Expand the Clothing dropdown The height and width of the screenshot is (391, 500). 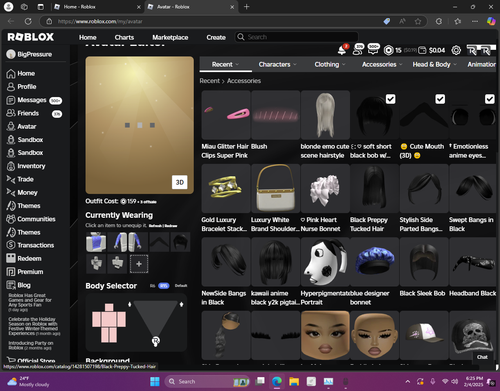[330, 64]
